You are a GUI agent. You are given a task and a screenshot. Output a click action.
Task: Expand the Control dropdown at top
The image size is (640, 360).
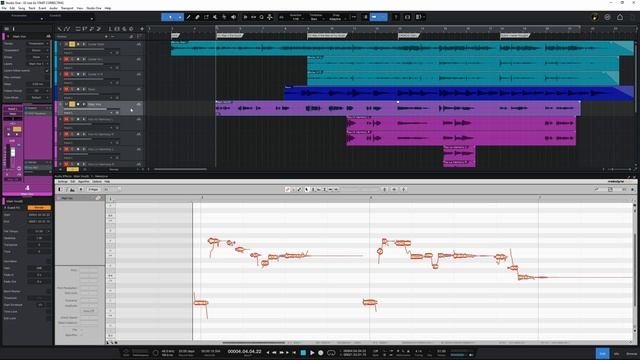(x=91, y=18)
